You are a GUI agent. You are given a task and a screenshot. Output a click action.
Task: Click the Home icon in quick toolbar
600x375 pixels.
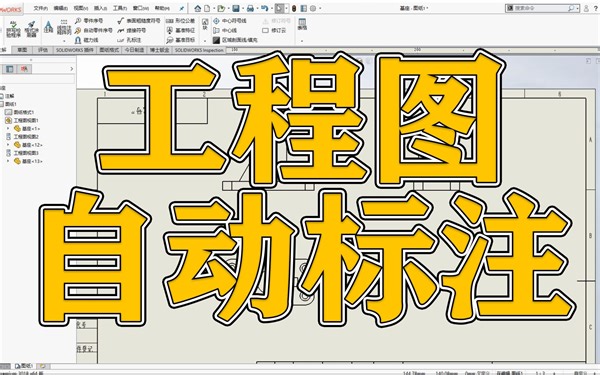click(x=197, y=8)
